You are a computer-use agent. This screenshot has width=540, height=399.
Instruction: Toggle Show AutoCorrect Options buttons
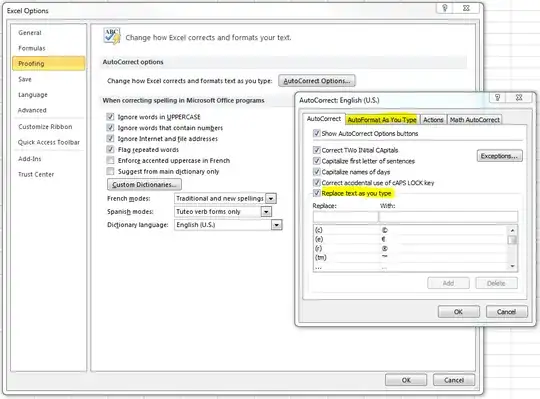(x=316, y=133)
